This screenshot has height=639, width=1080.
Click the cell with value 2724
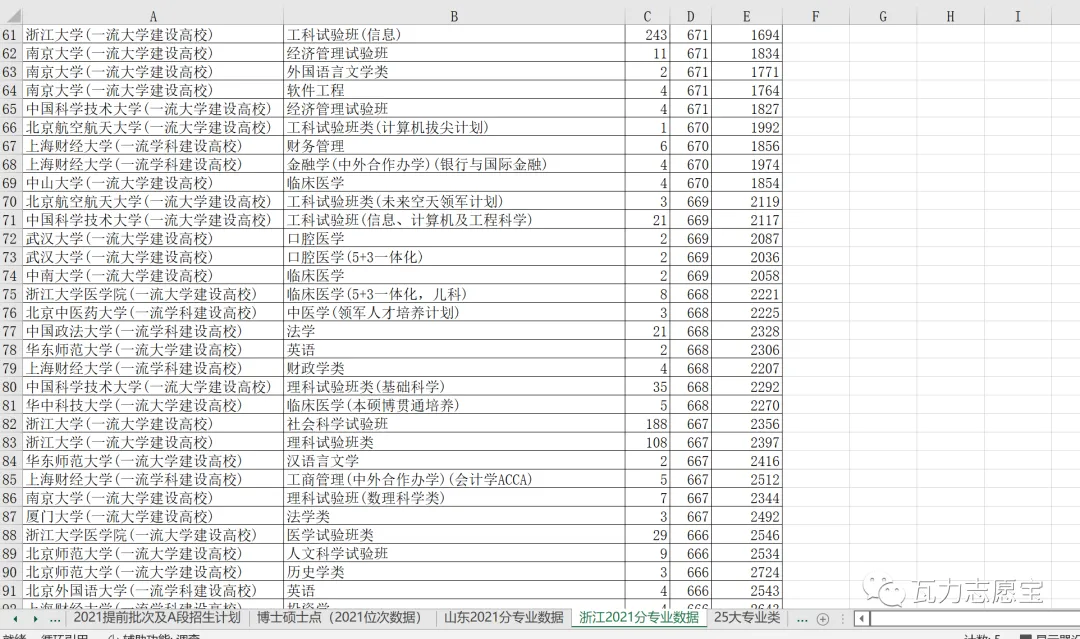point(747,572)
